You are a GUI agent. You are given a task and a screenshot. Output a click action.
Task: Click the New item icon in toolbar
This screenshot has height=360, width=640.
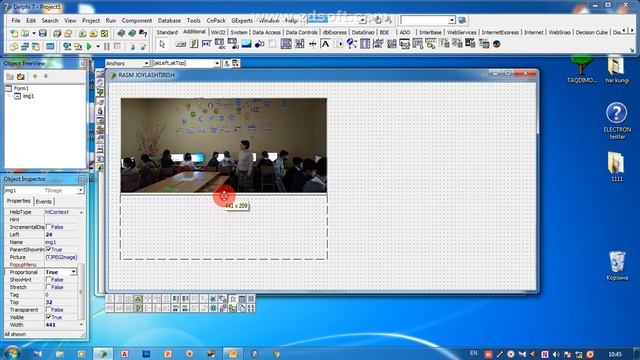pos(14,33)
